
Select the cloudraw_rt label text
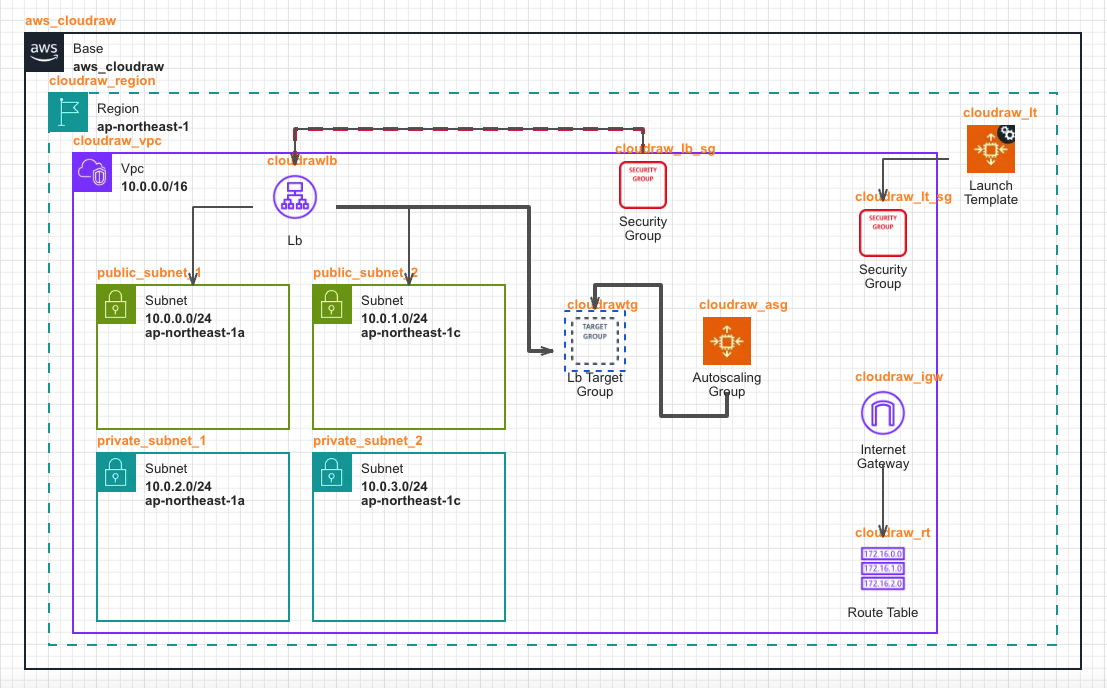(892, 533)
